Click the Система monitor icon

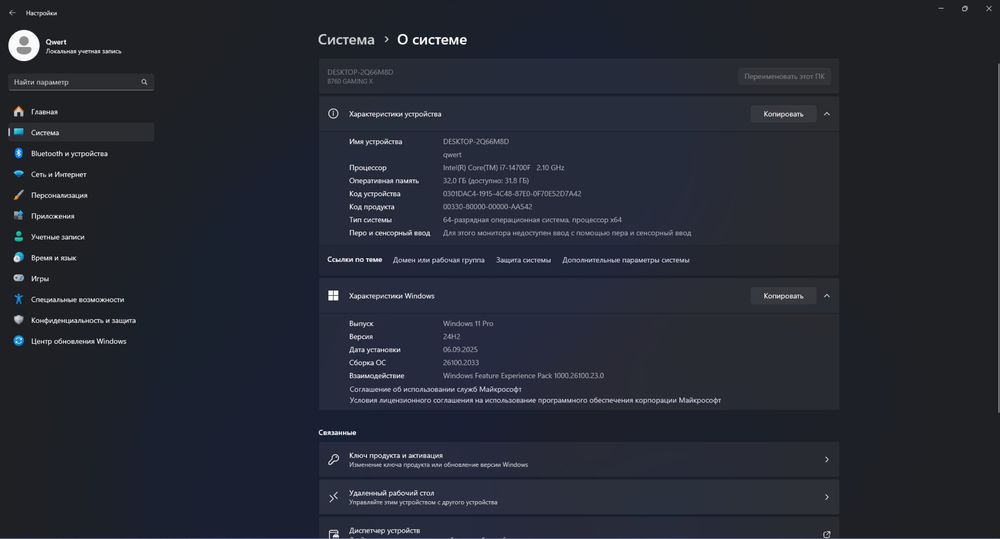click(18, 132)
